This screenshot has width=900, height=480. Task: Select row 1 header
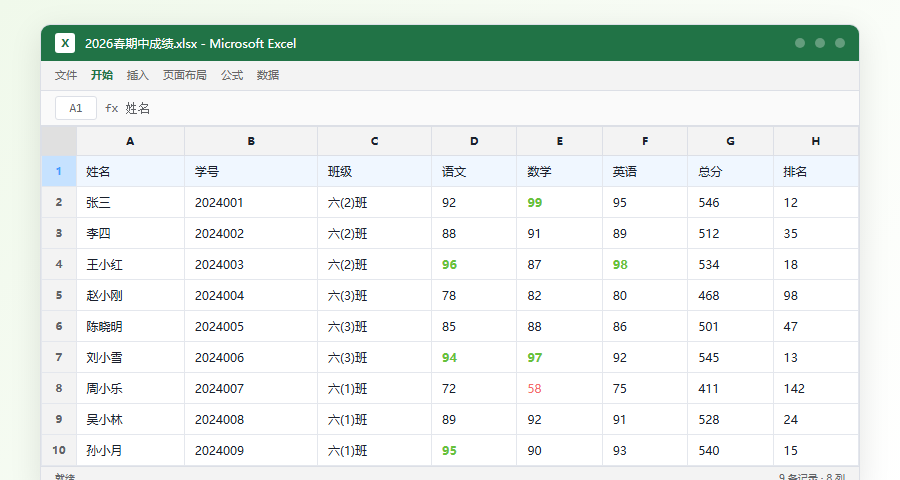(59, 171)
